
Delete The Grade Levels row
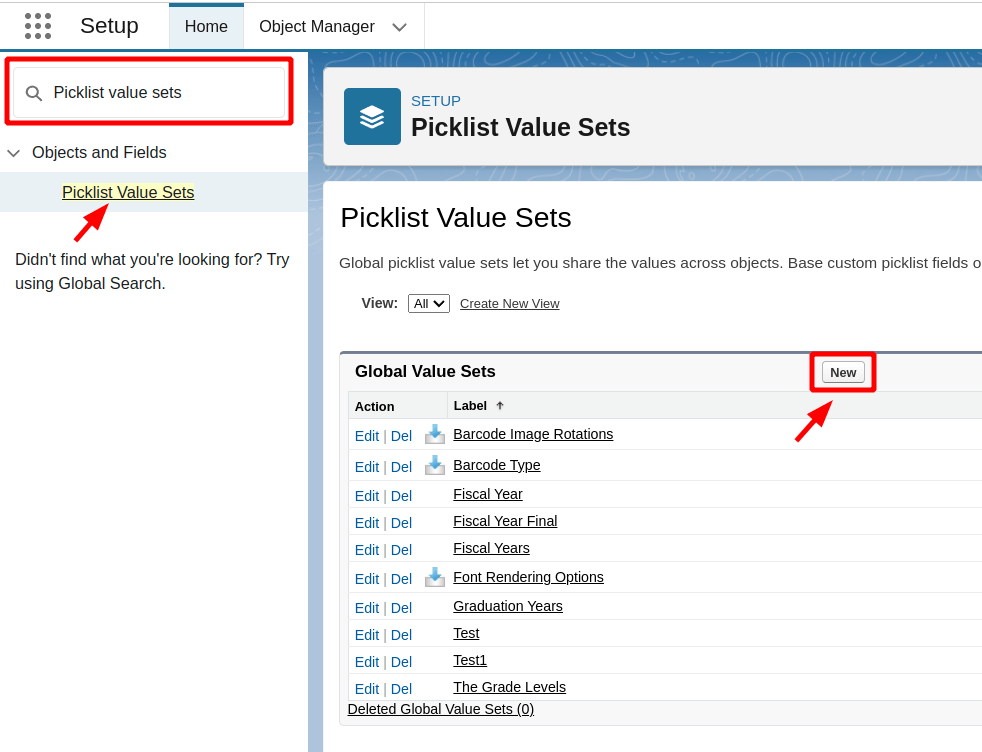[x=401, y=689]
